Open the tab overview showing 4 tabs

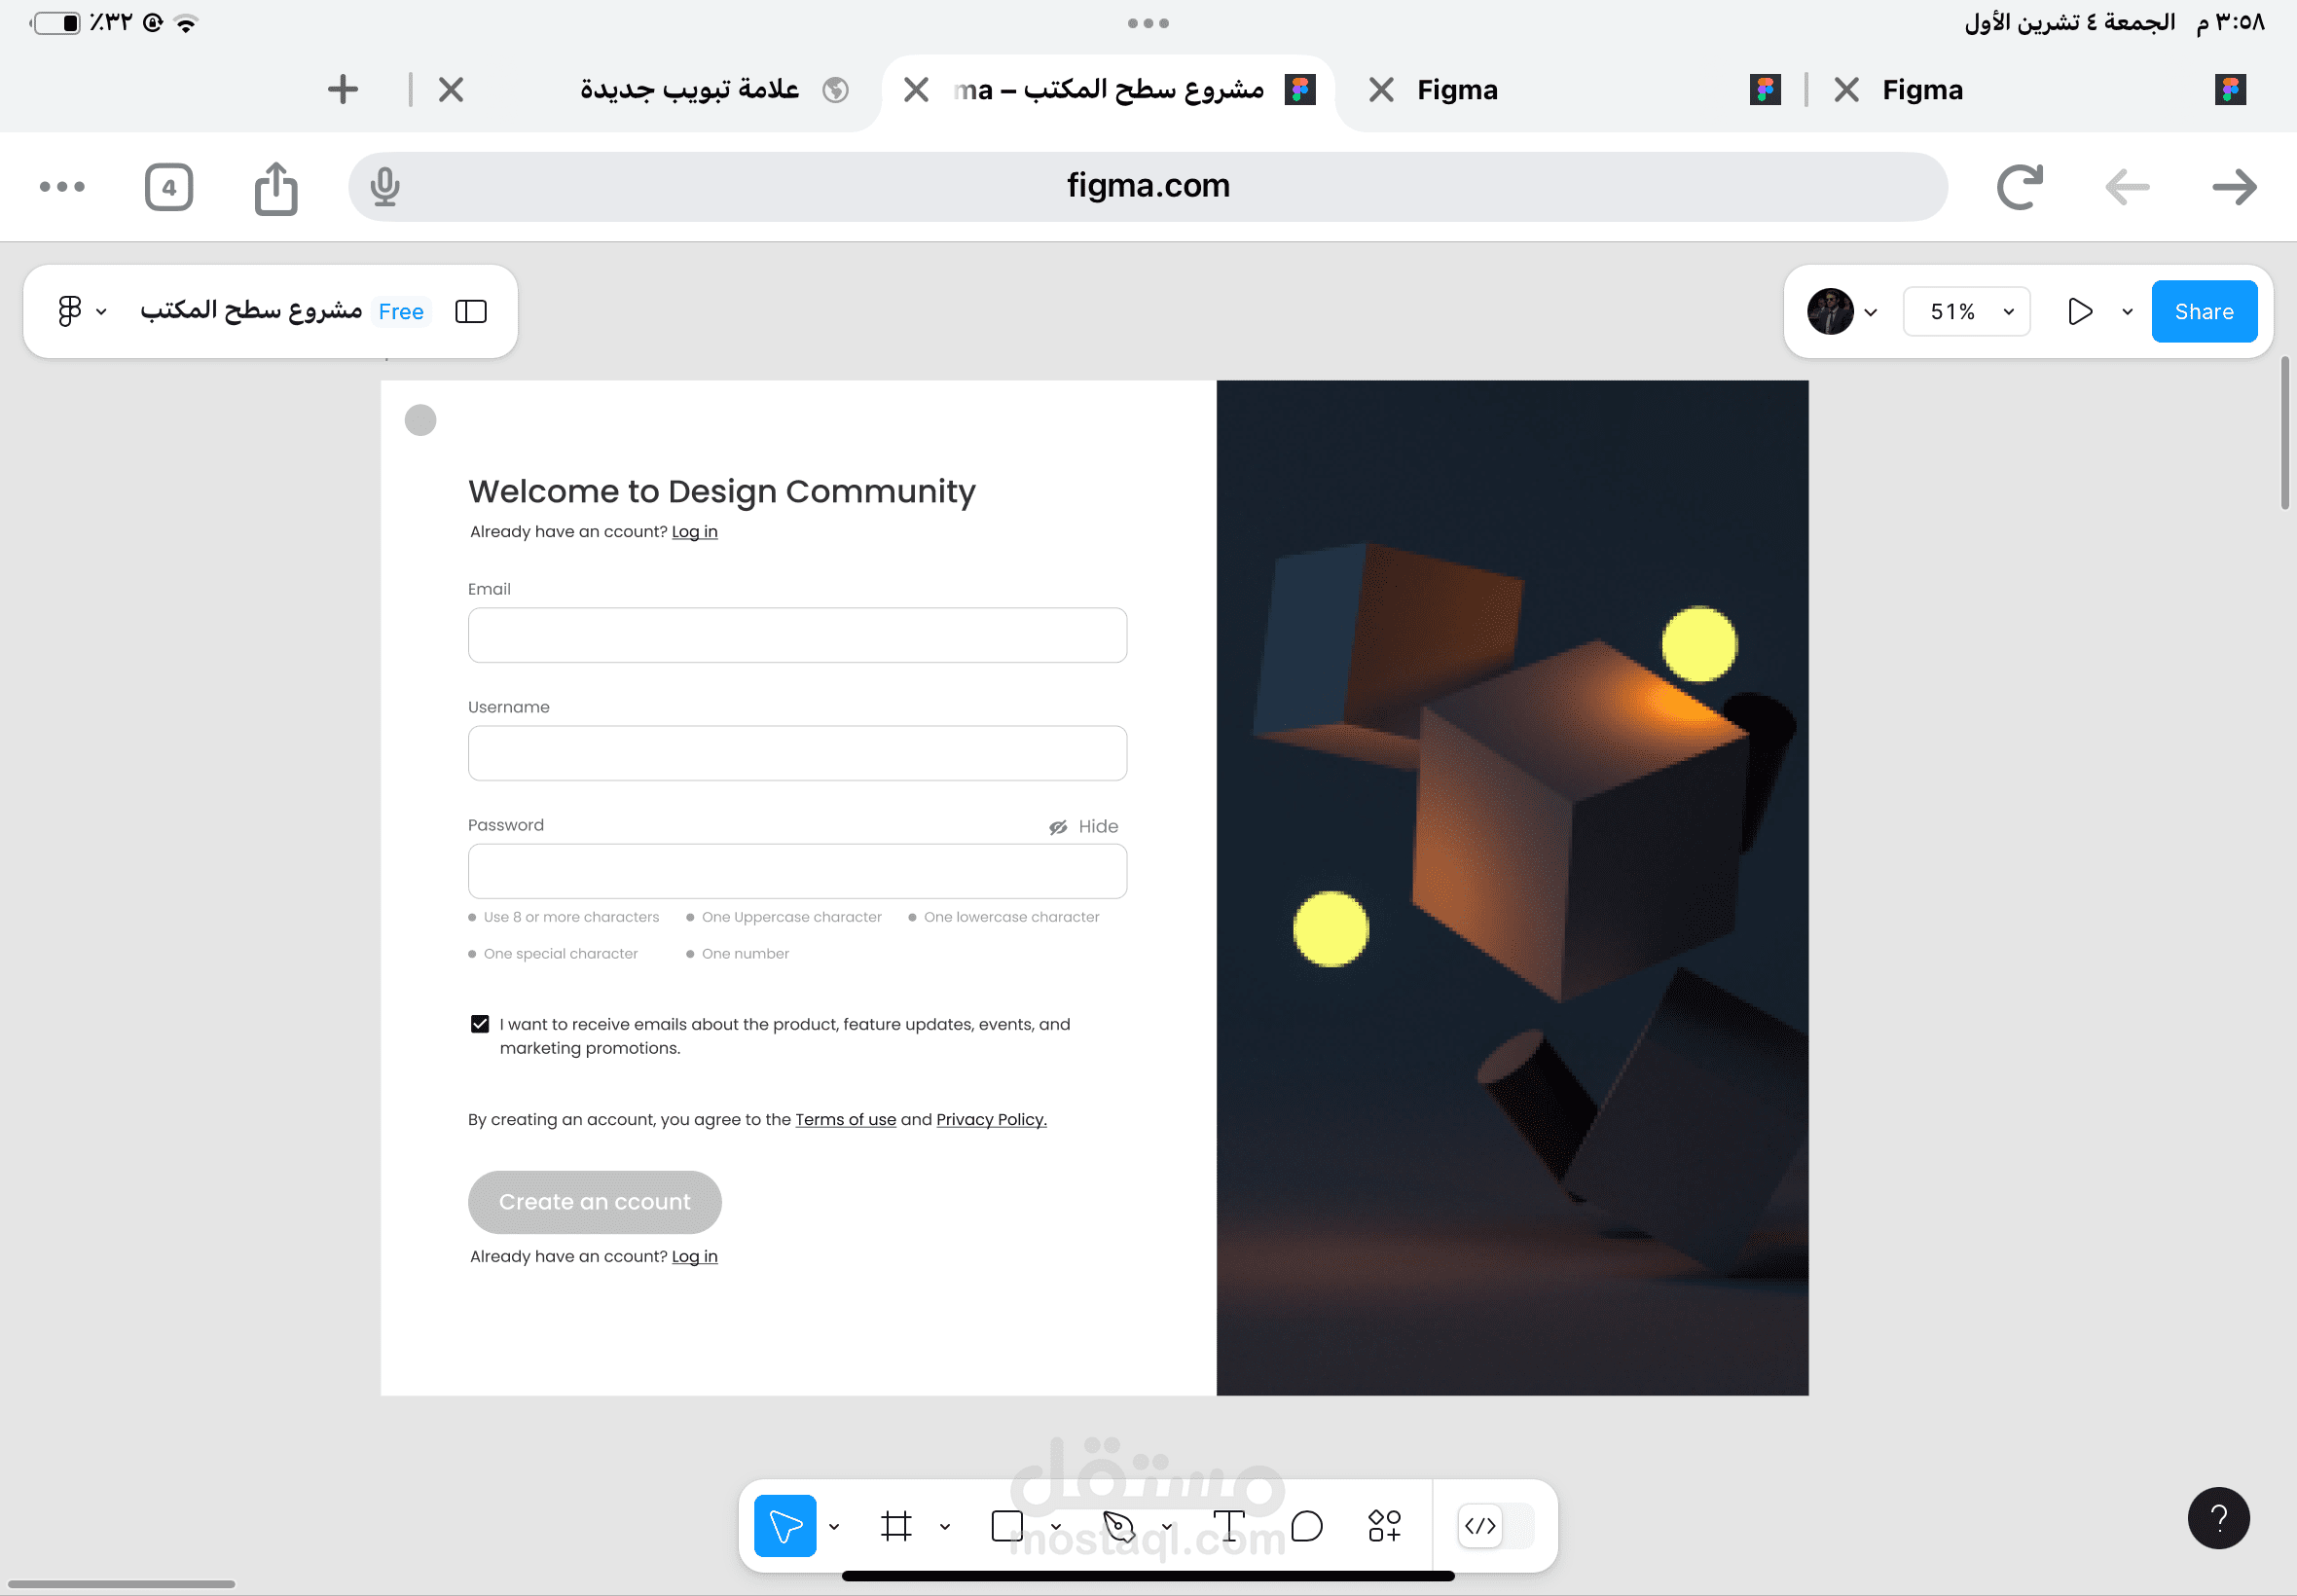(169, 187)
